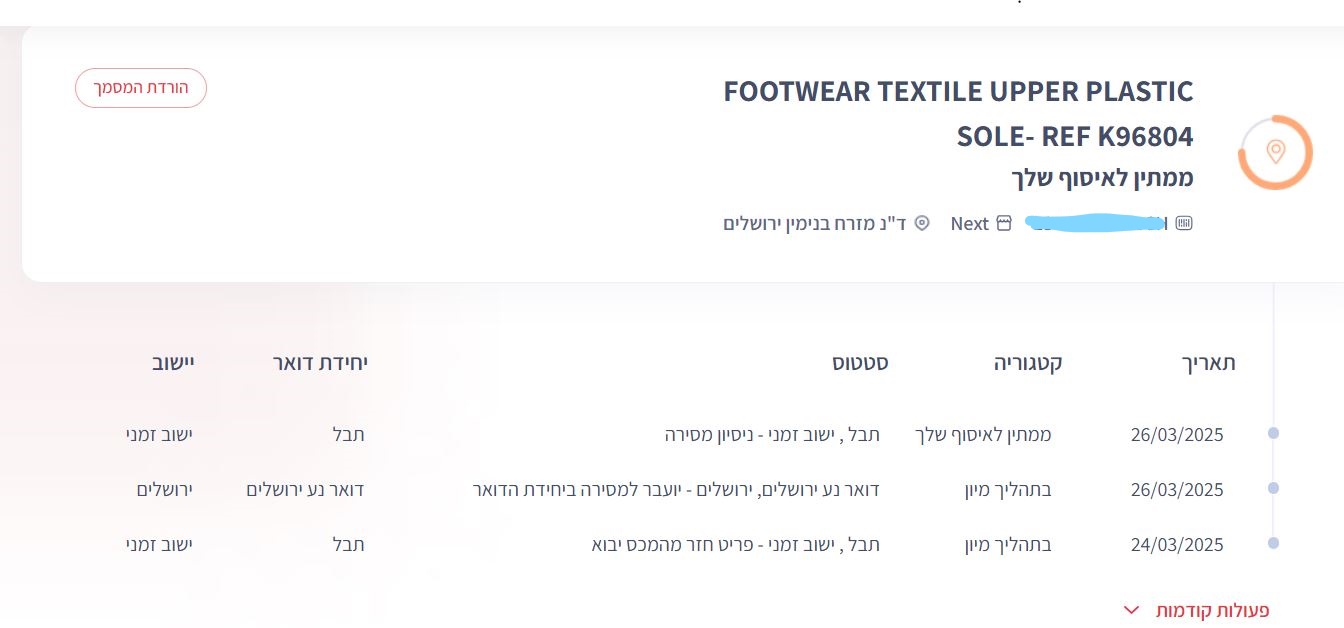Viewport: 1344px width, 628px height.
Task: Click the "הורדת המסמך" download button
Action: pyautogui.click(x=141, y=88)
